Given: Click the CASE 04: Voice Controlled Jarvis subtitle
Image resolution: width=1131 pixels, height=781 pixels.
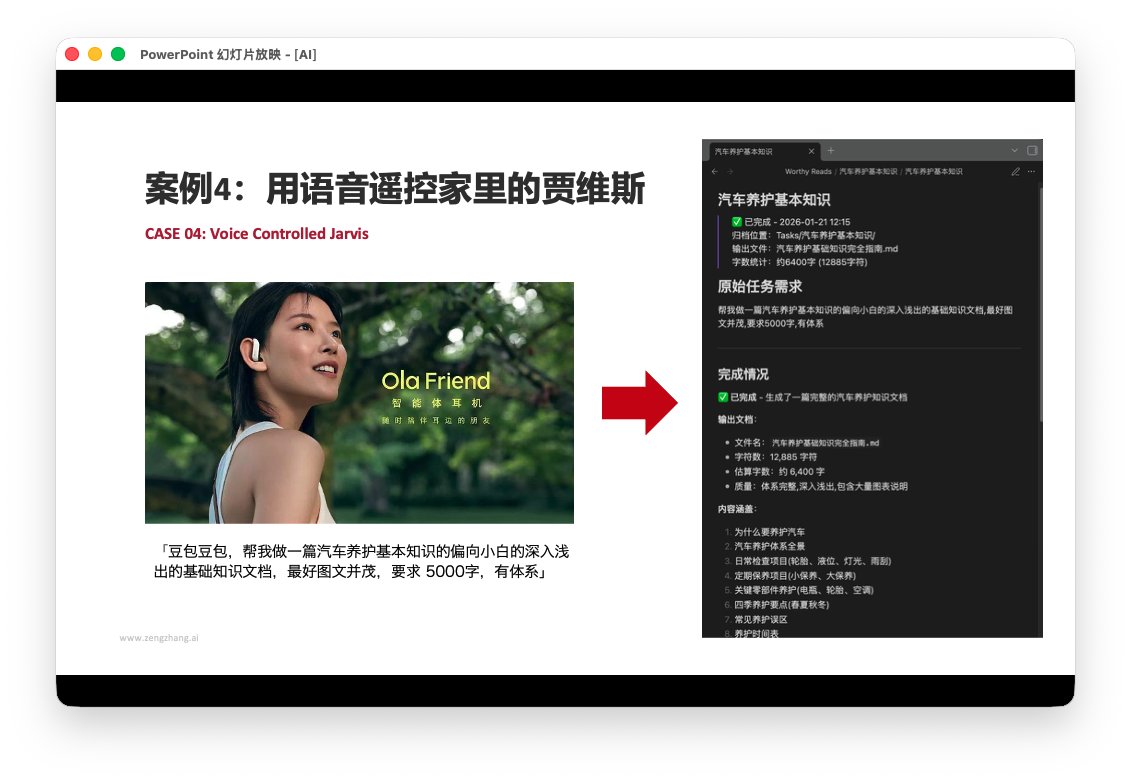Looking at the screenshot, I should (x=257, y=234).
